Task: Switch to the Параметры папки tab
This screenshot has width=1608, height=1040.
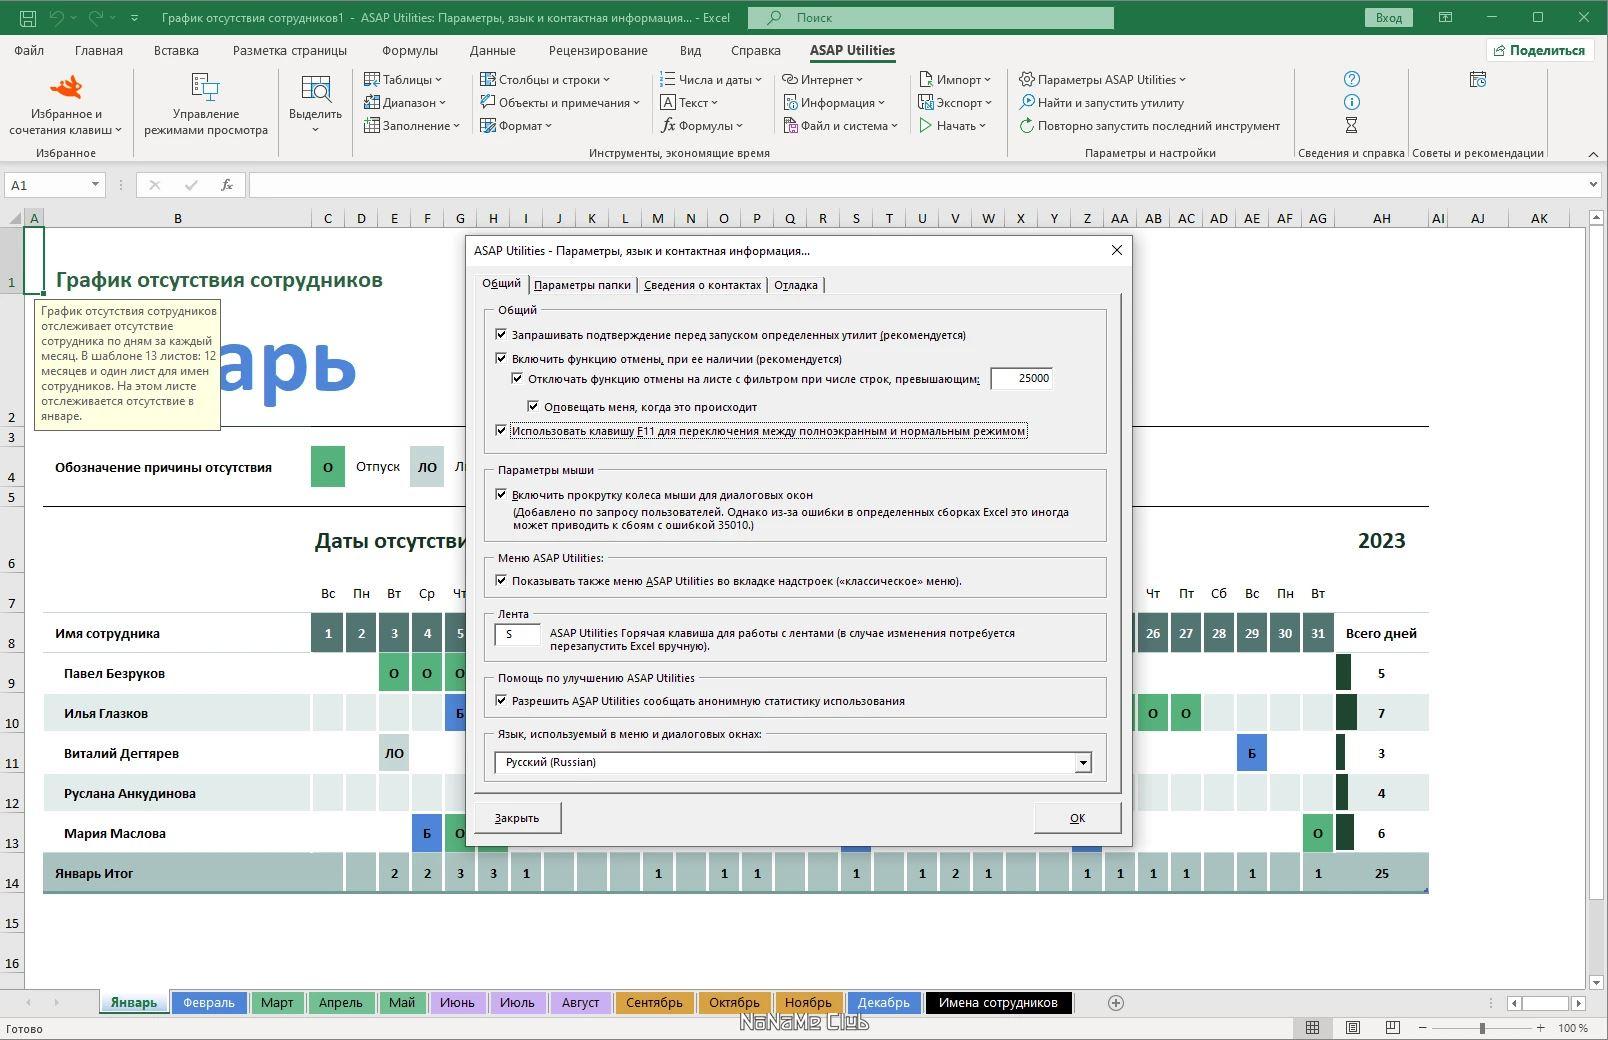Action: tap(581, 285)
